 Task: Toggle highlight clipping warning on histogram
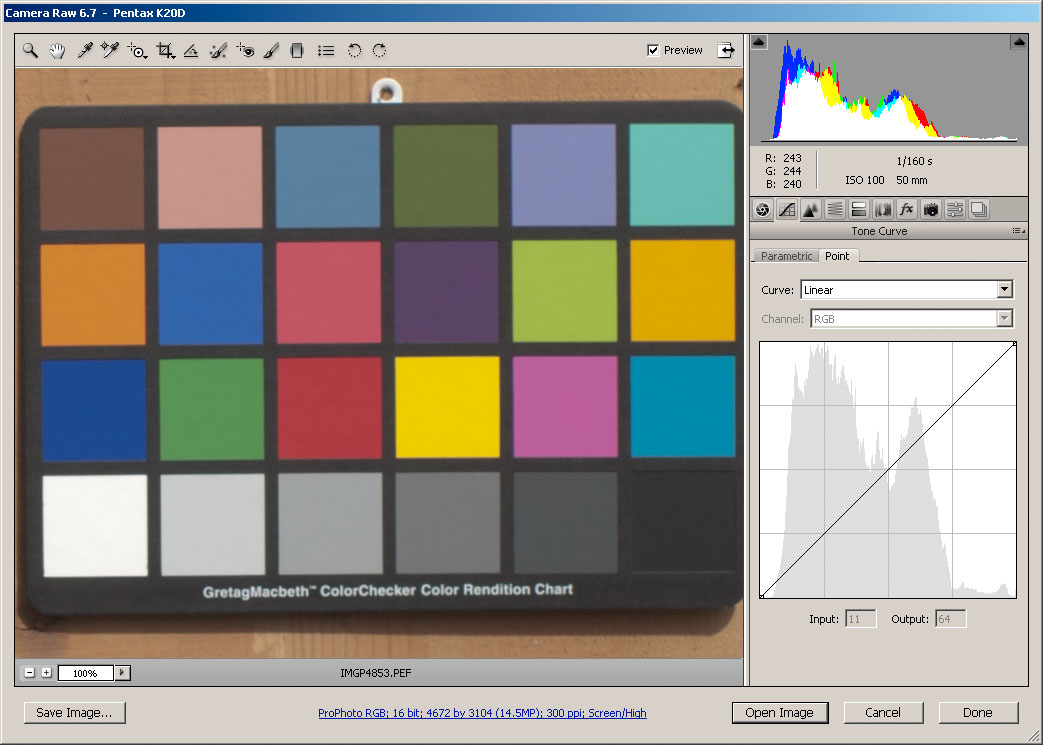pos(1018,43)
